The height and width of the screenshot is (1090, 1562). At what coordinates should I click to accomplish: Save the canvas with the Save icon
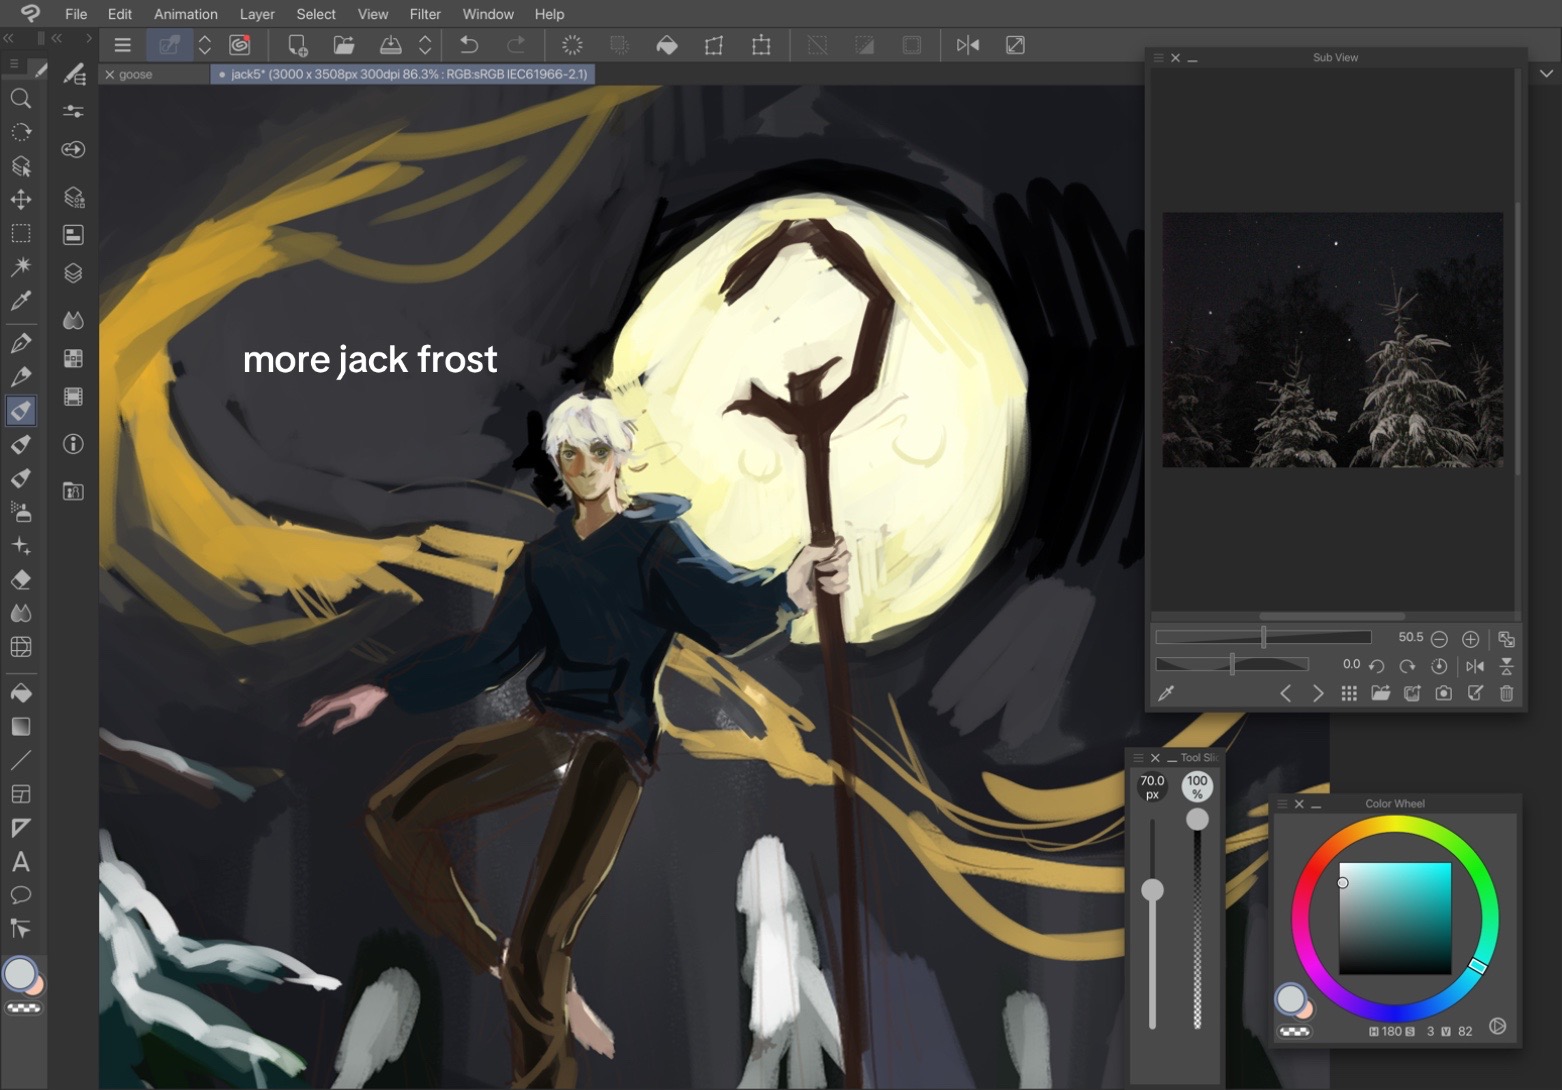pos(391,45)
